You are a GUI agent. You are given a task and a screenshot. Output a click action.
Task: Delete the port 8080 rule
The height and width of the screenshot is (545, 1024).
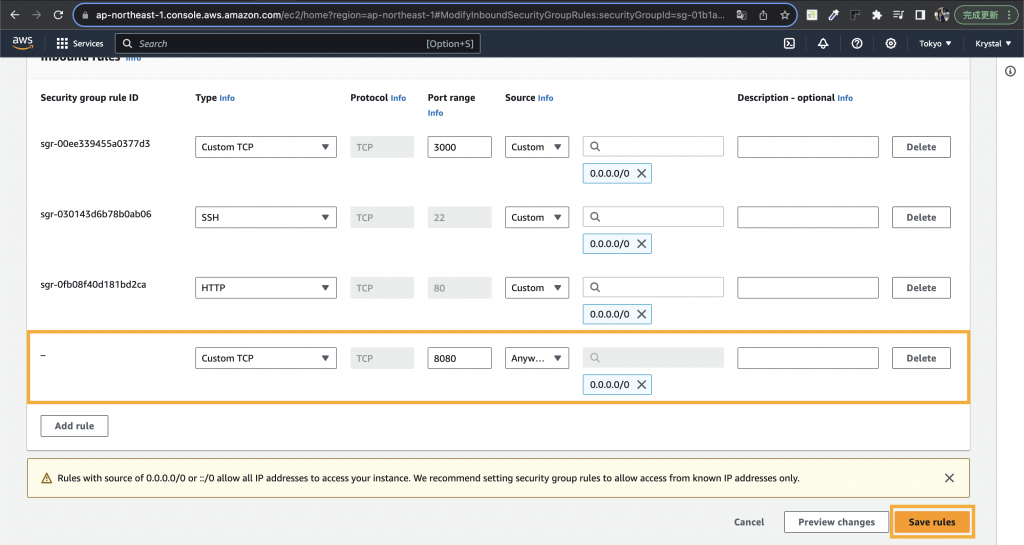tap(921, 358)
